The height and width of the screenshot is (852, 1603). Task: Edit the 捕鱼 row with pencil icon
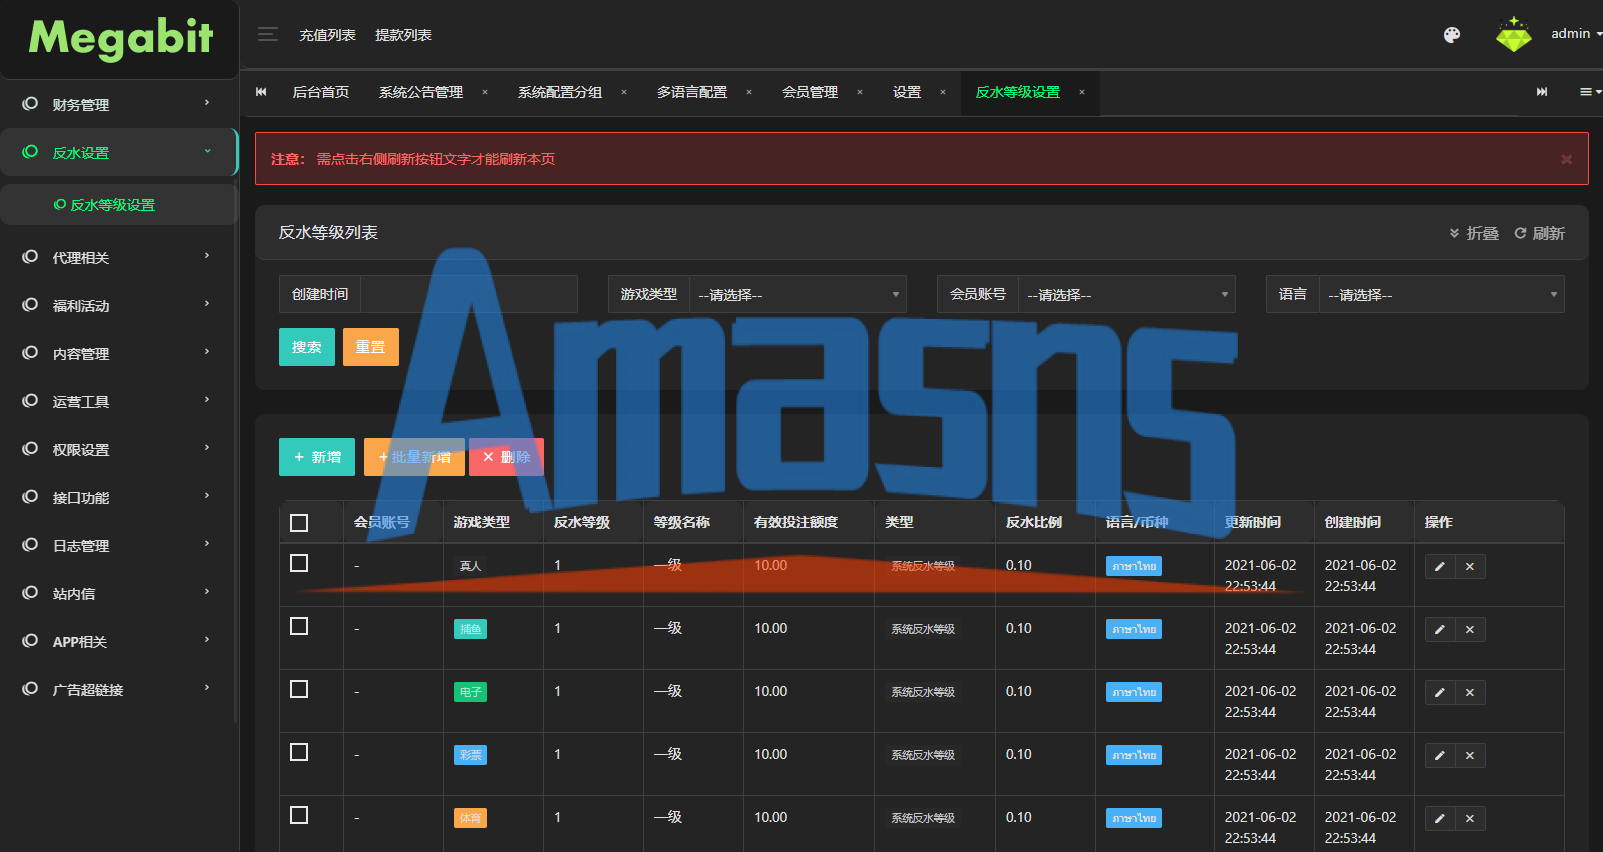(x=1440, y=630)
